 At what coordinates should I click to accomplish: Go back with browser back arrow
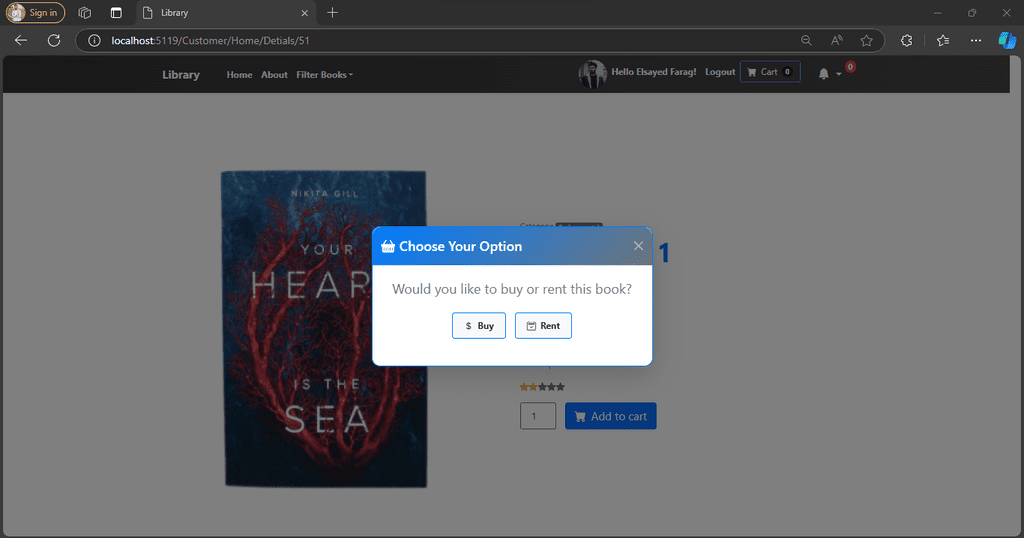(21, 40)
